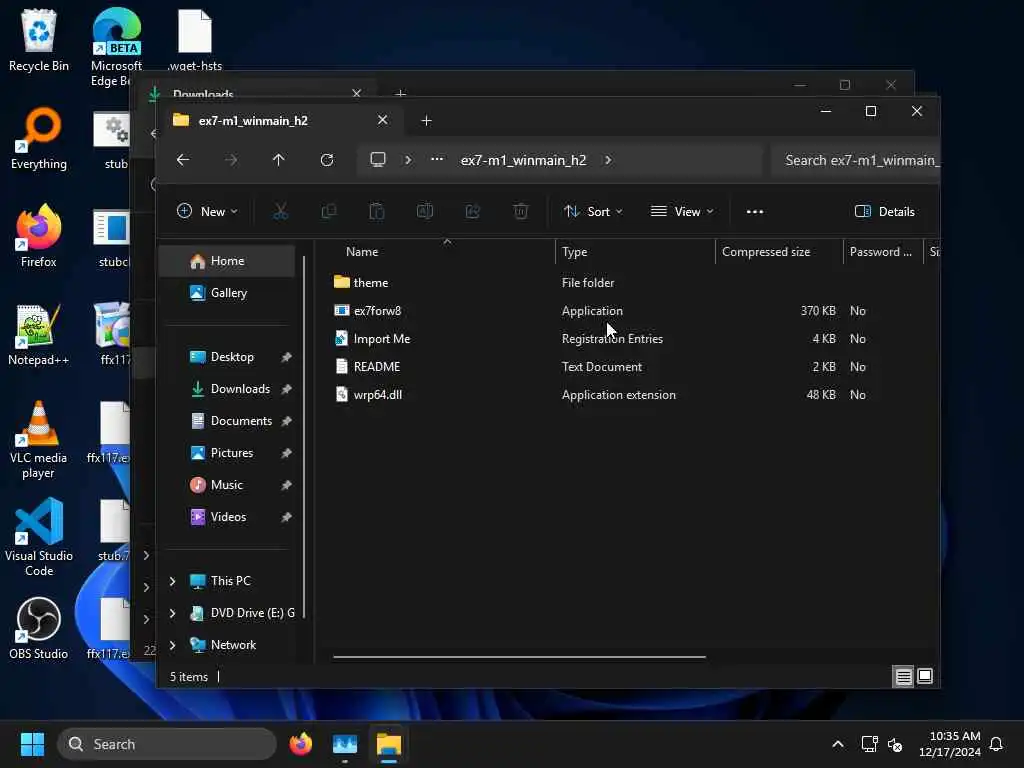This screenshot has height=768, width=1024.
Task: Open Videos in navigation pane
Action: (x=228, y=517)
